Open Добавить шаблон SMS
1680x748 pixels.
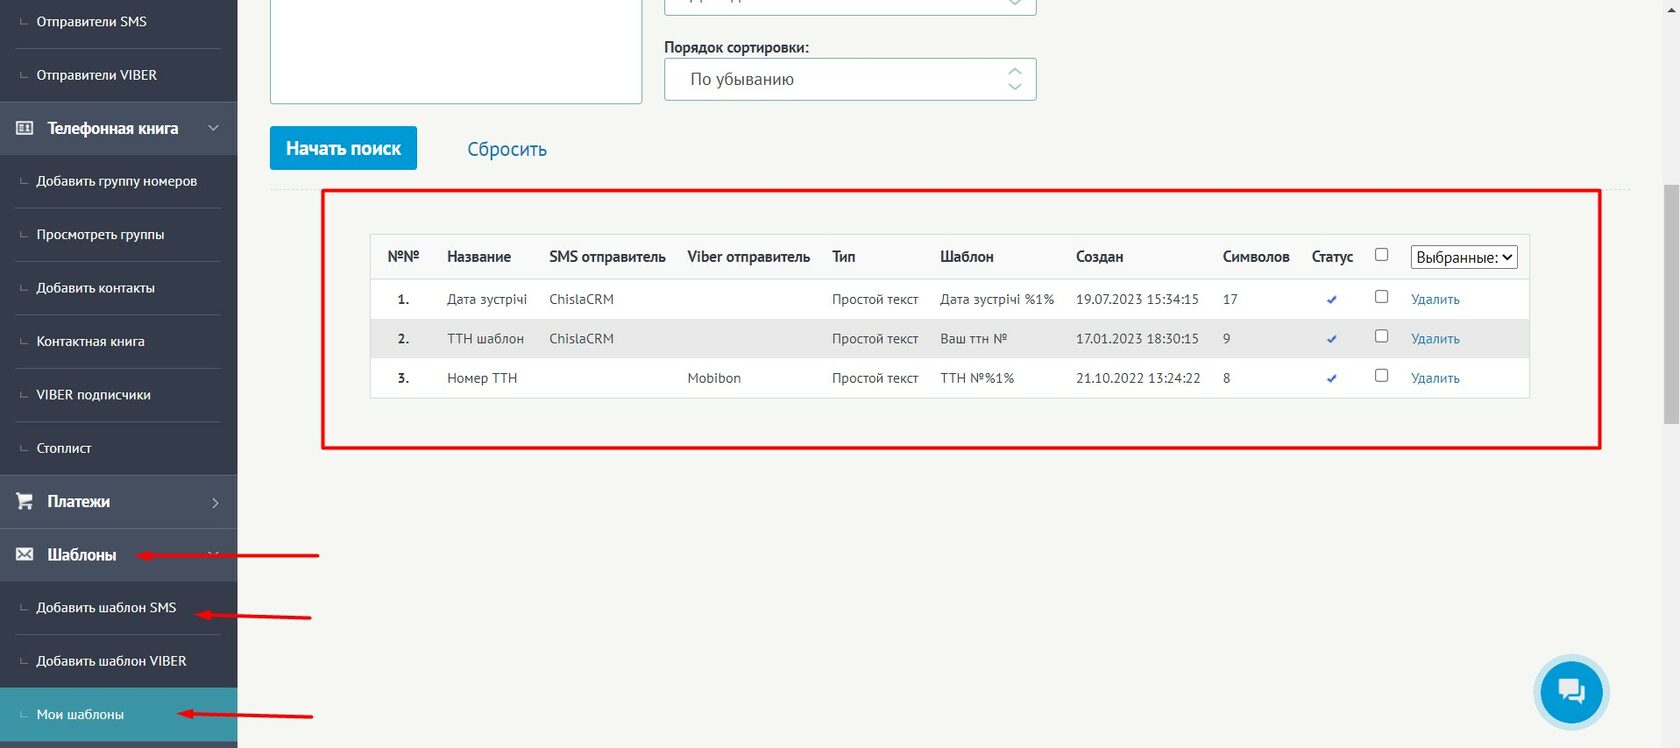click(106, 607)
